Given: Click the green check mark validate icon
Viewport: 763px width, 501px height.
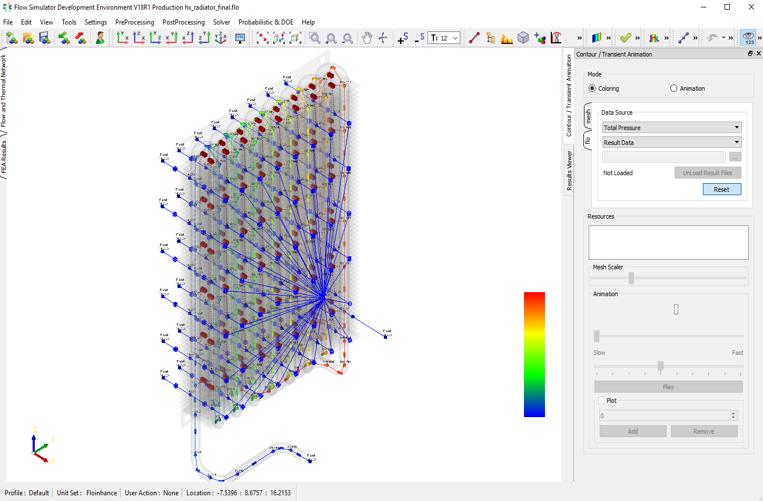Looking at the screenshot, I should pyautogui.click(x=625, y=38).
